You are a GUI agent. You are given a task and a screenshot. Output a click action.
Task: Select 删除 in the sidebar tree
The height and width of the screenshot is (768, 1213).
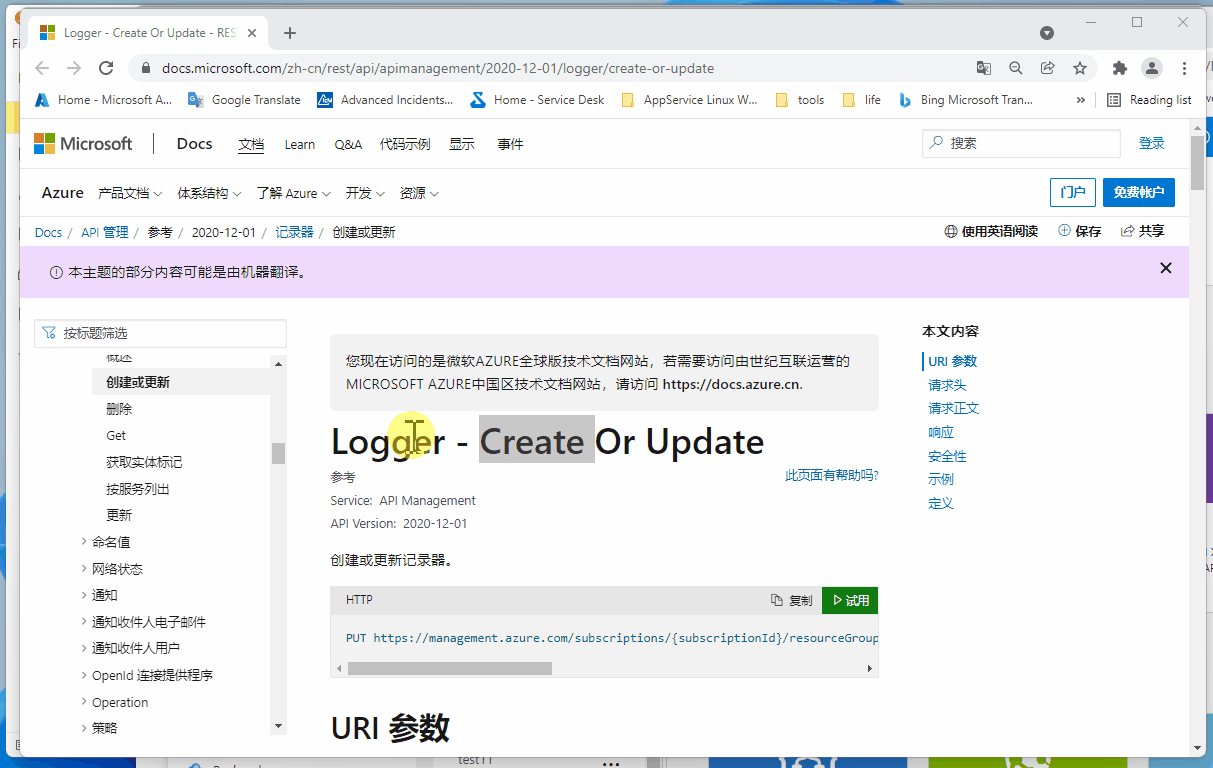119,409
